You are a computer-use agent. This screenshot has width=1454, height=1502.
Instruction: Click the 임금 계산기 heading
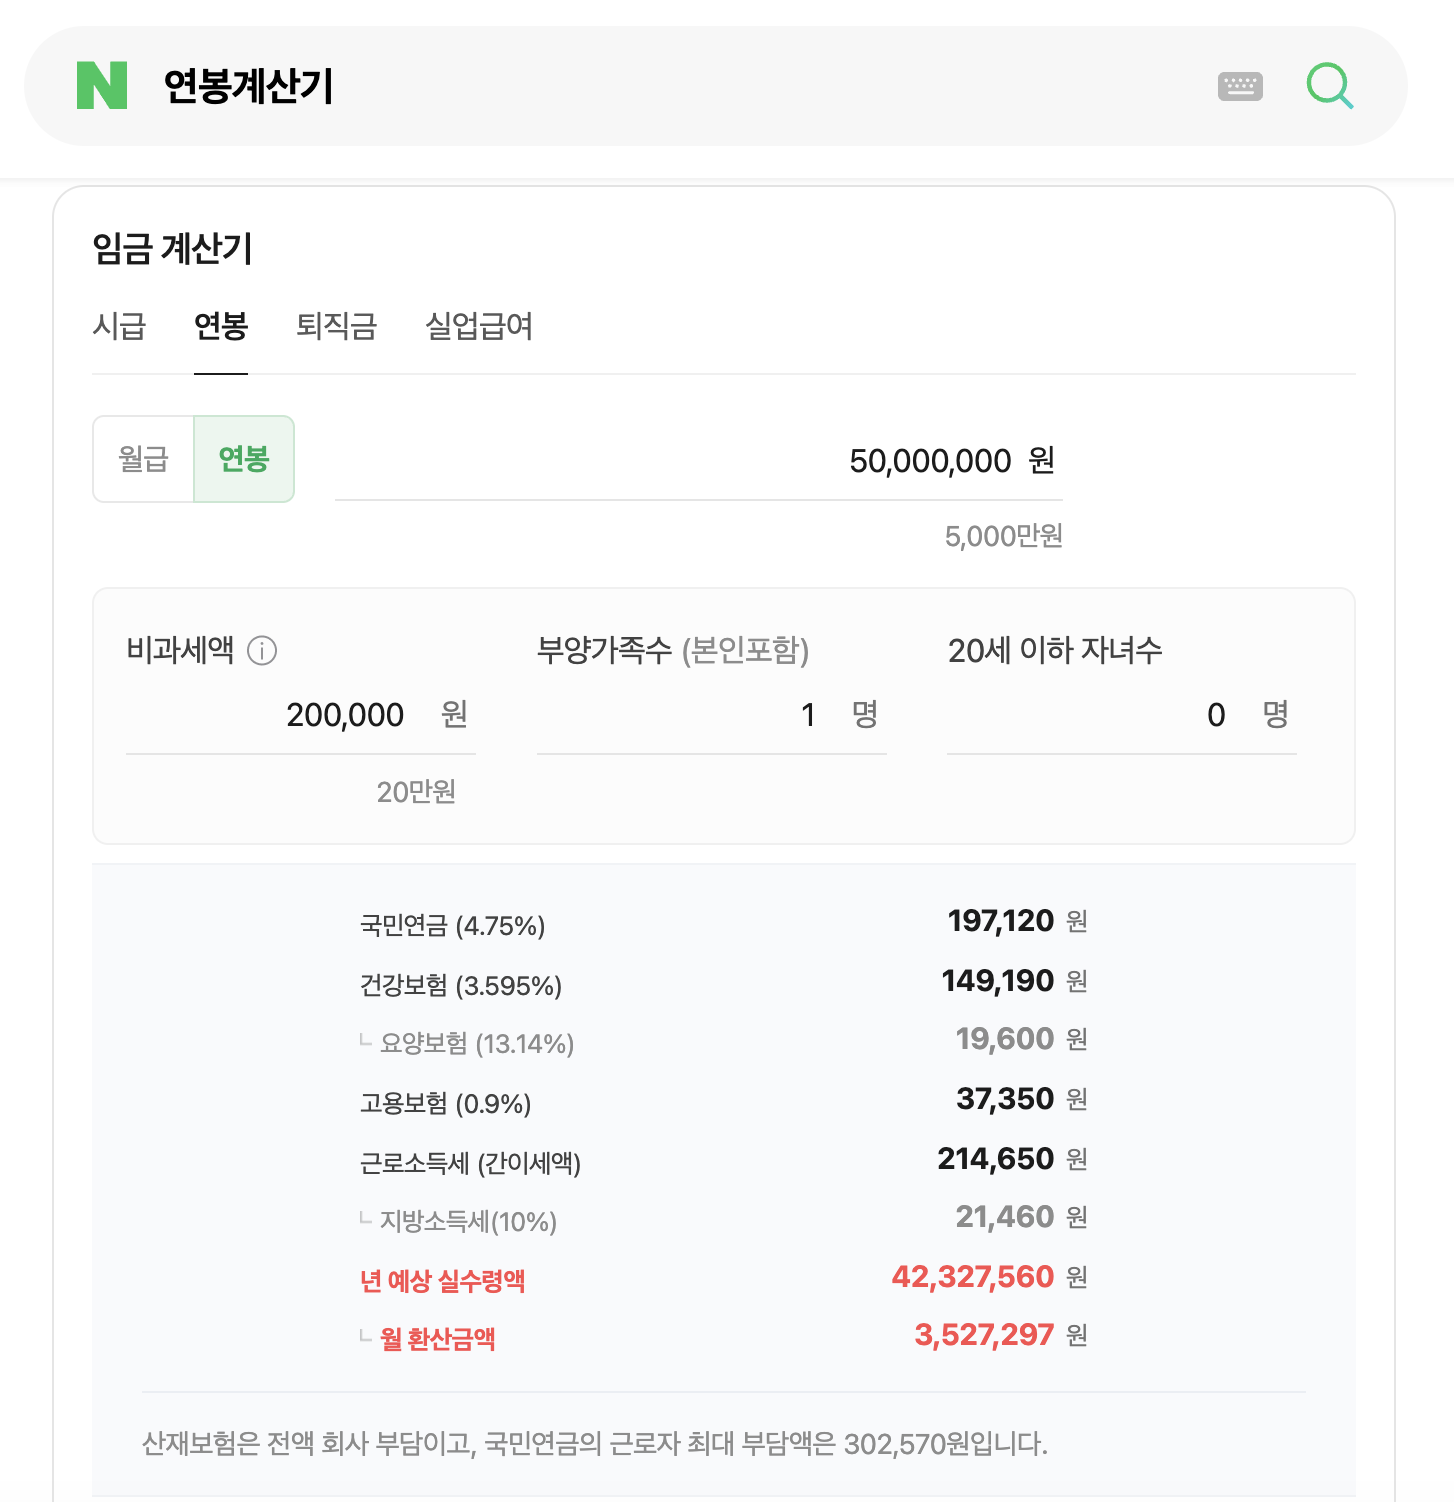[172, 248]
